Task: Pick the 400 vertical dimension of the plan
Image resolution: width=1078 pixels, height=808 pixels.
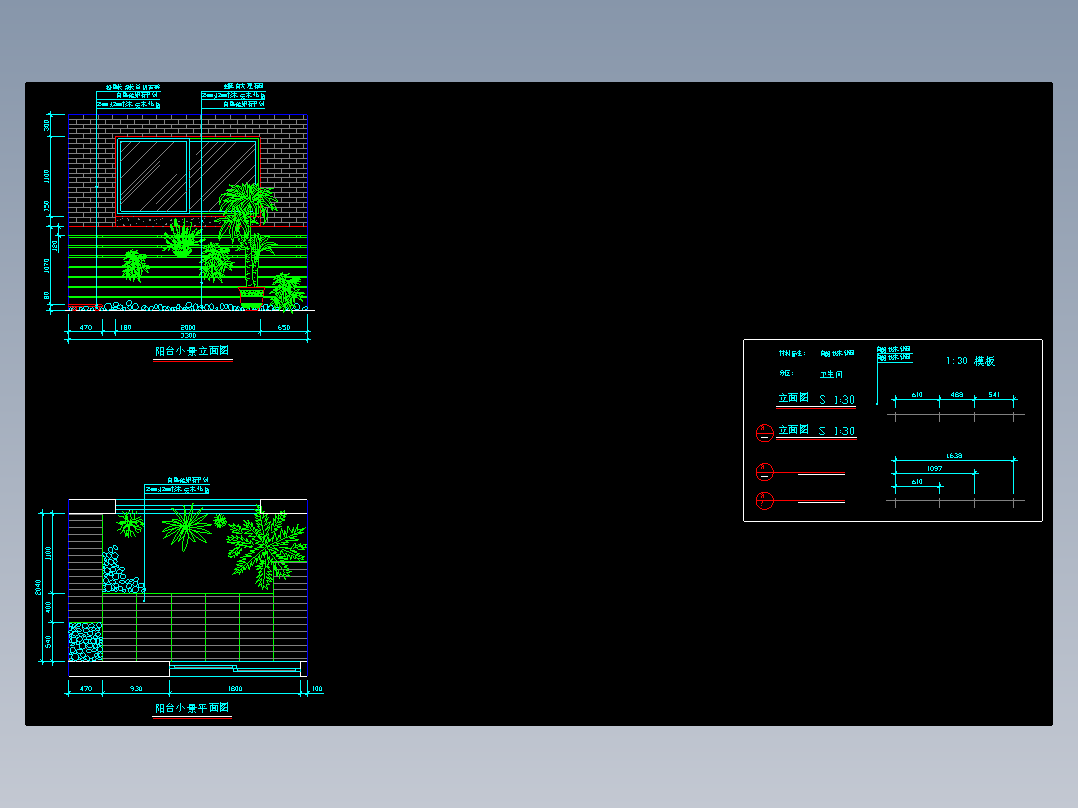Action: pos(48,607)
